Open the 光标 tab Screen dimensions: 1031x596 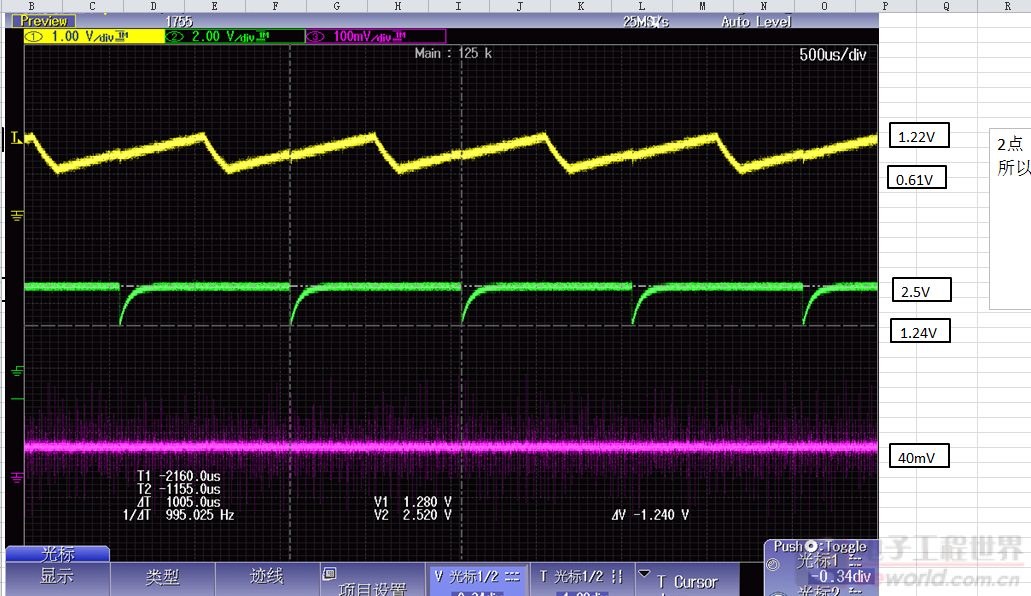58,554
